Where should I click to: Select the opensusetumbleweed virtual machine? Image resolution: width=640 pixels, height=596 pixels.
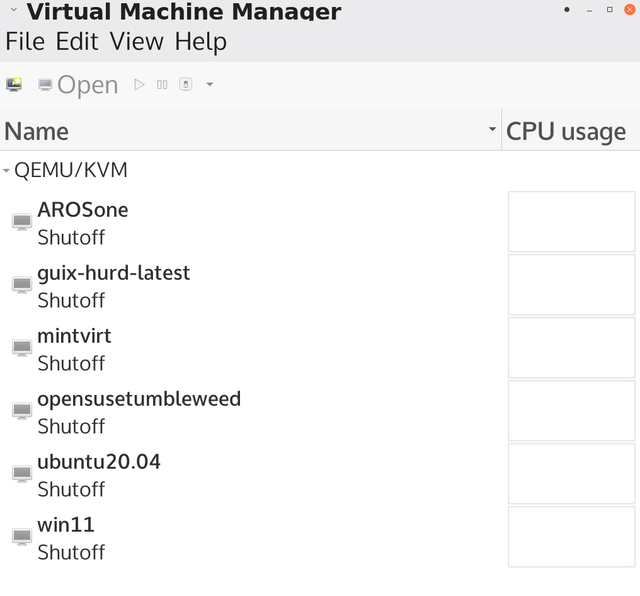(x=320, y=411)
